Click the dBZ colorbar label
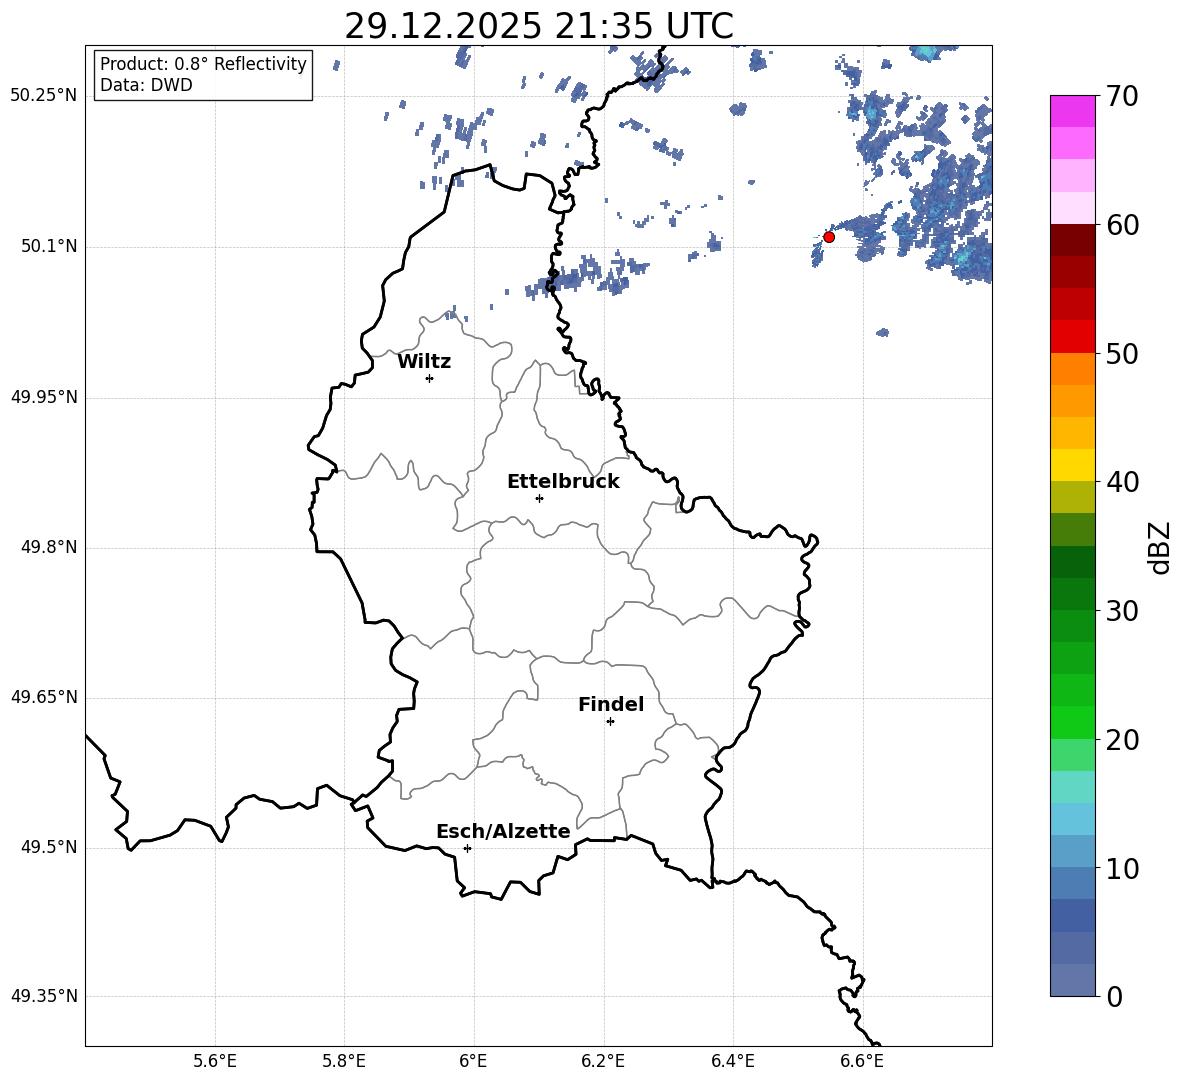This screenshot has width=1184, height=1081. coord(1159,547)
